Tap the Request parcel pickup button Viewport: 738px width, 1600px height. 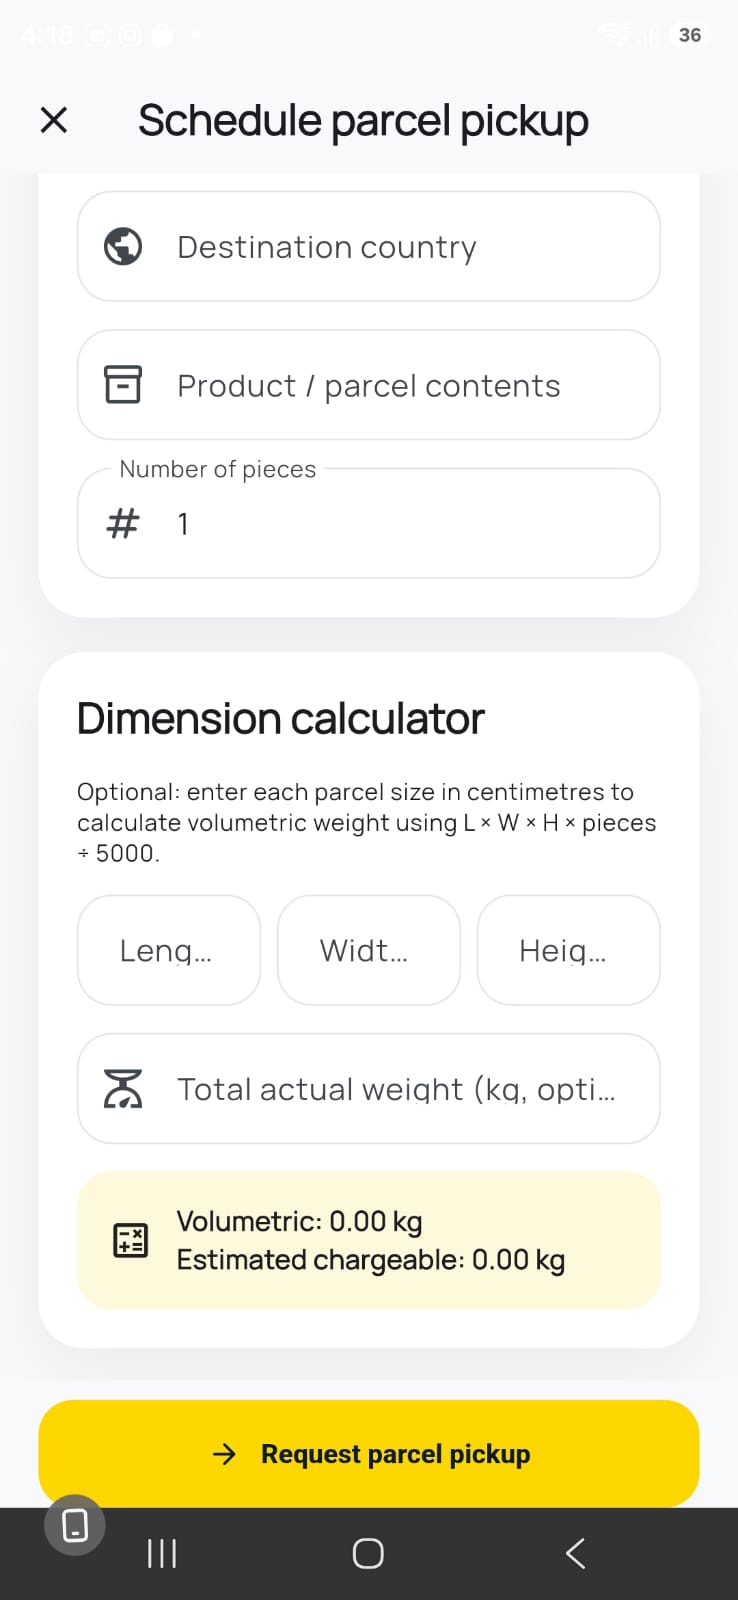coord(369,1453)
